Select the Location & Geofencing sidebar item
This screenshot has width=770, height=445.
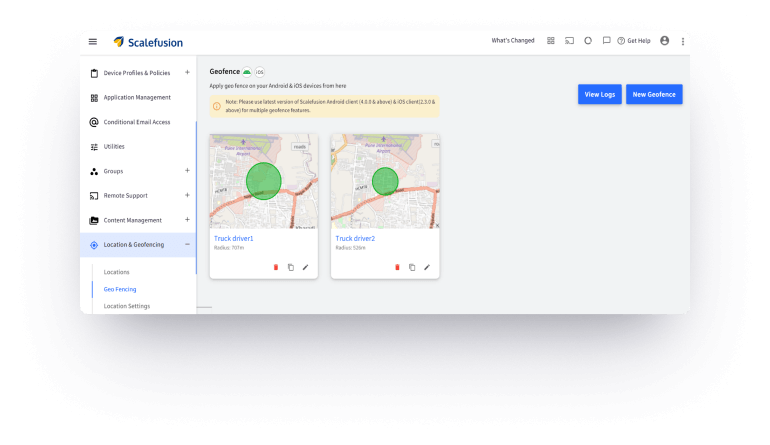point(138,245)
